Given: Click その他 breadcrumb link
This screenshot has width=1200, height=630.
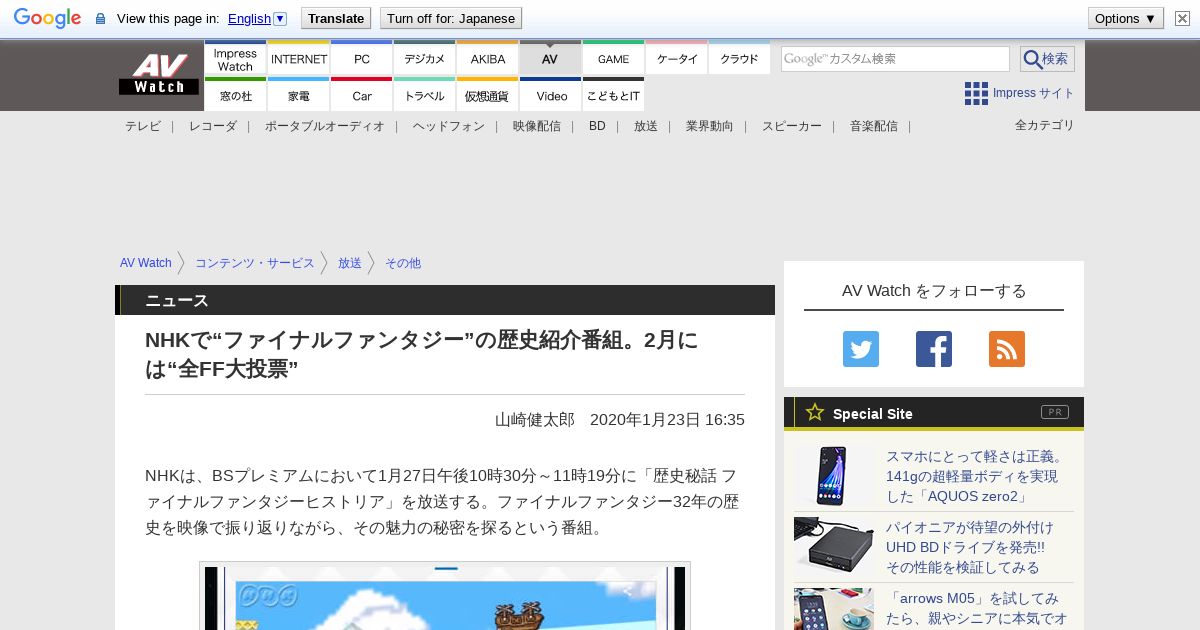Looking at the screenshot, I should click(402, 263).
